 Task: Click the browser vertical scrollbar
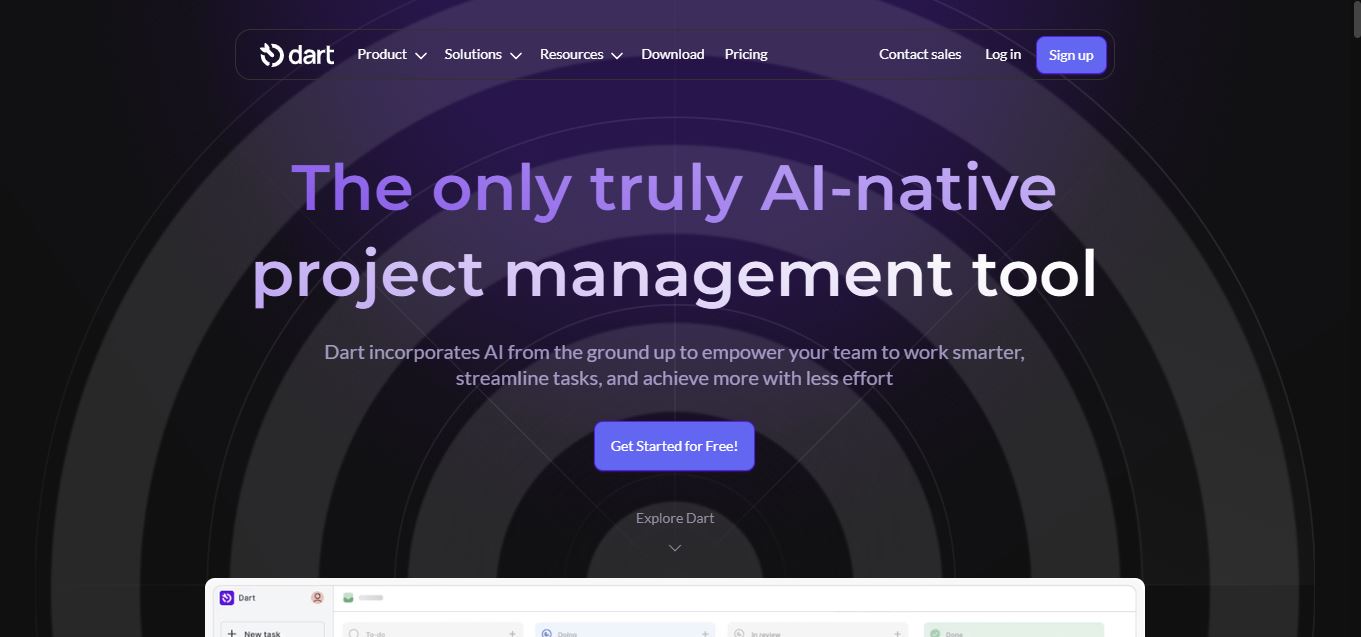click(x=1353, y=318)
